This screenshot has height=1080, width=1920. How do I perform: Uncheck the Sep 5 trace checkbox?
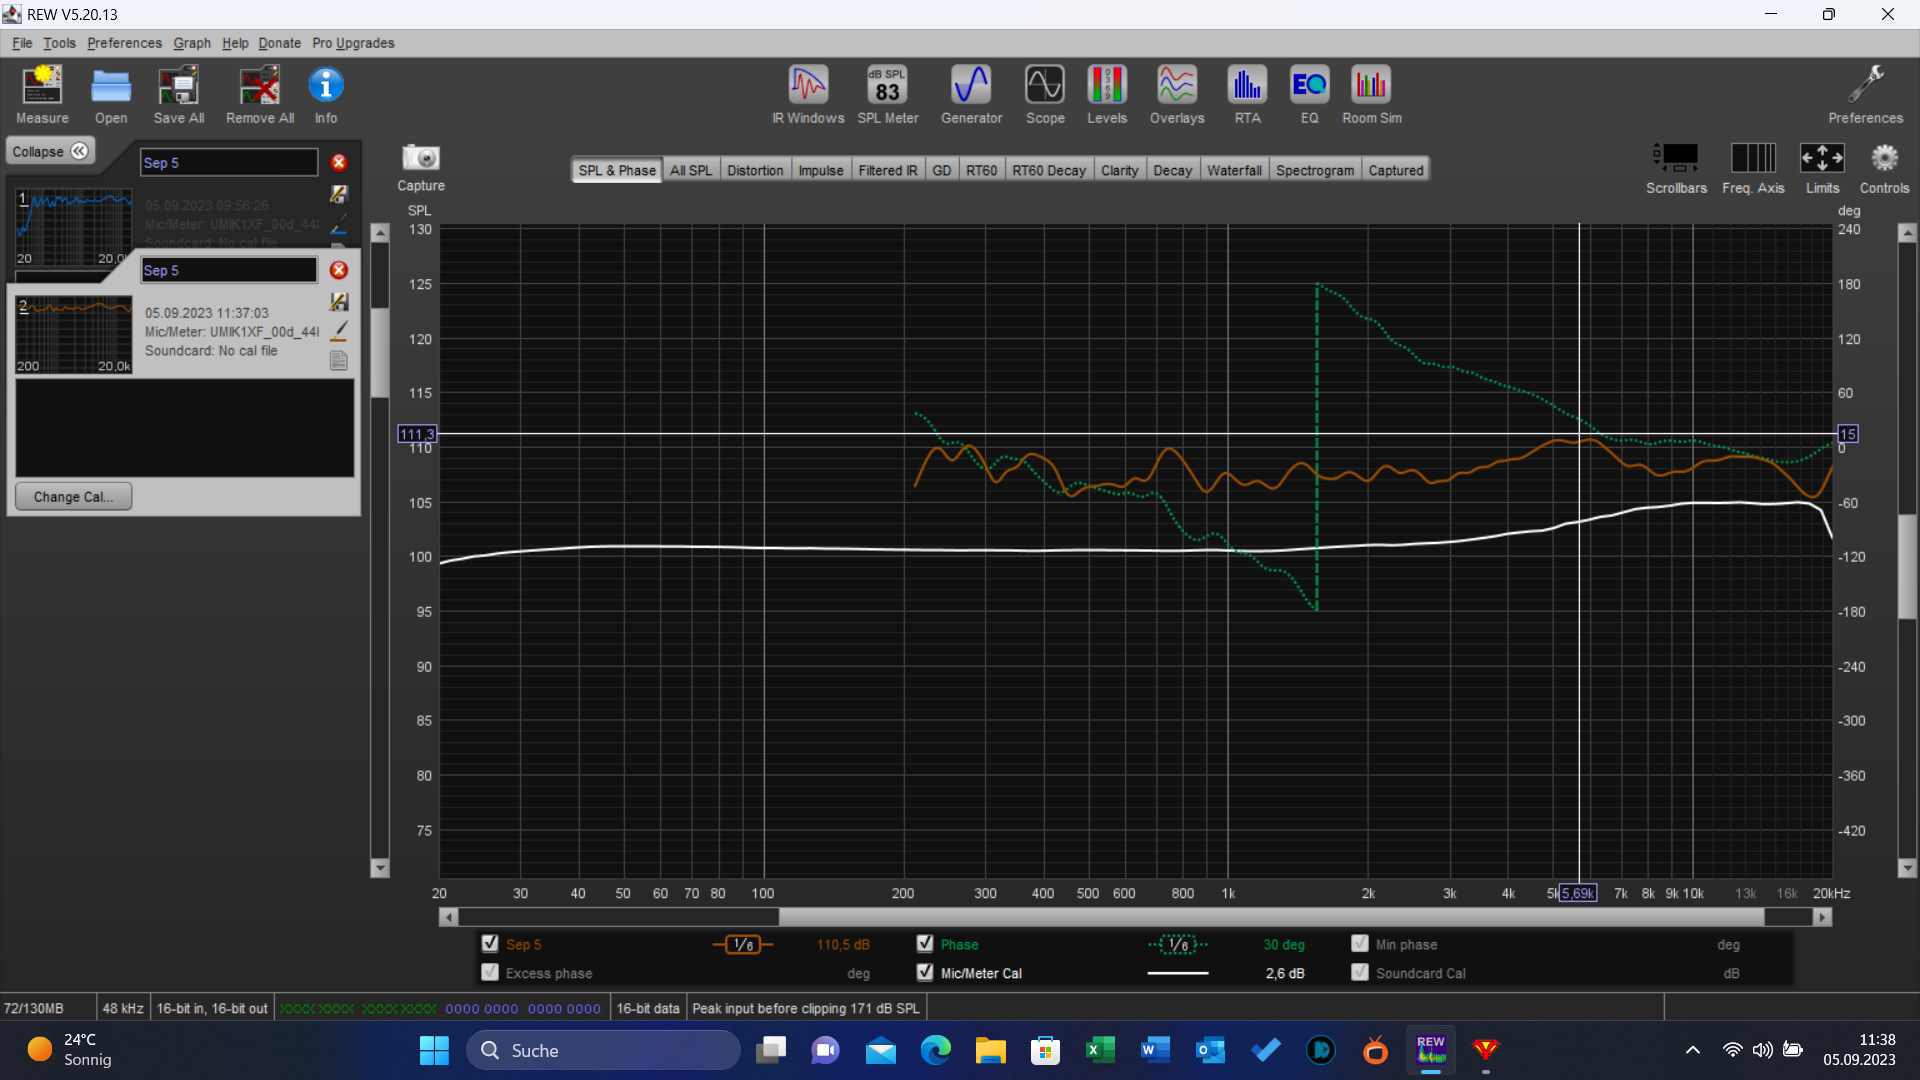tap(490, 943)
